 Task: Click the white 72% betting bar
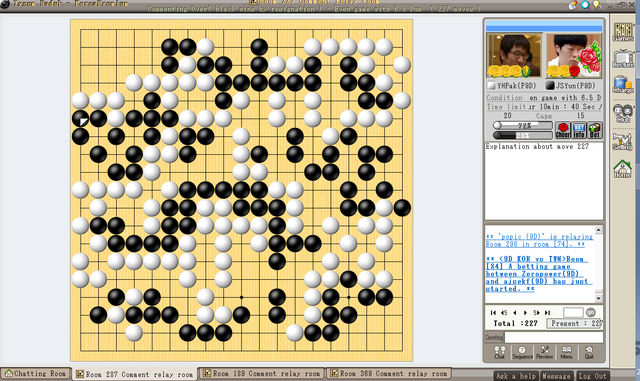click(522, 125)
